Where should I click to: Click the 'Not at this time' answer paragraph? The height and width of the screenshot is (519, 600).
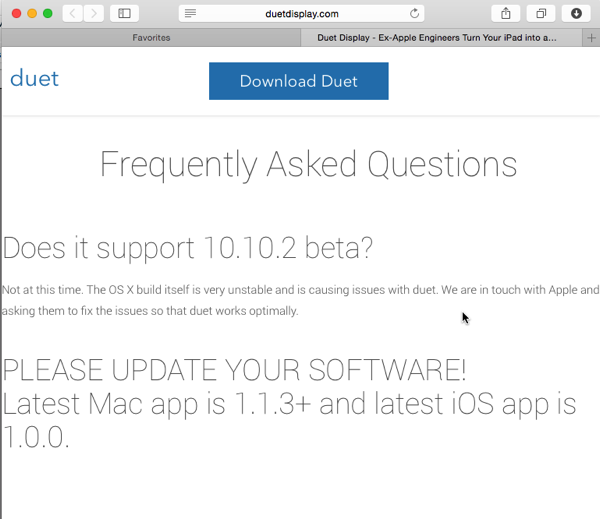[x=300, y=300]
